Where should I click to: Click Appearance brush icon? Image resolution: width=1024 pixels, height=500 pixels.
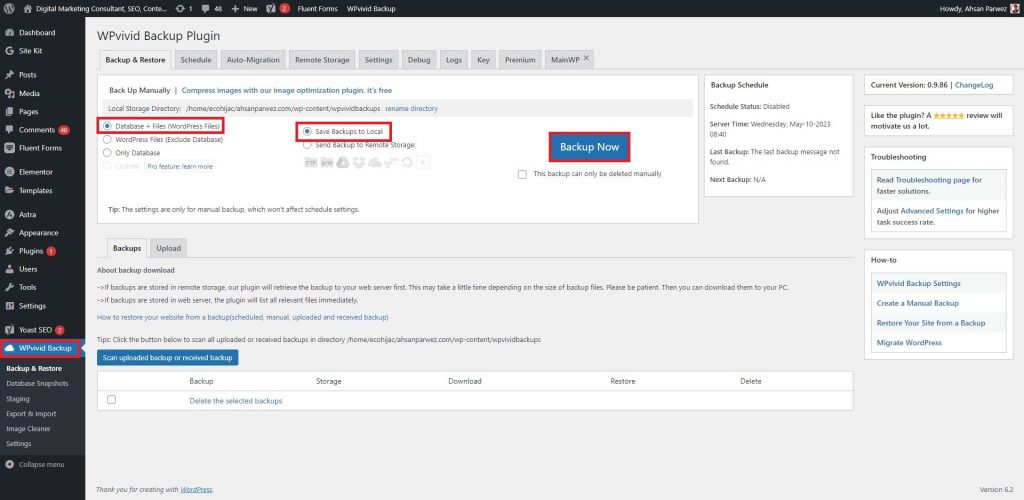(x=9, y=233)
